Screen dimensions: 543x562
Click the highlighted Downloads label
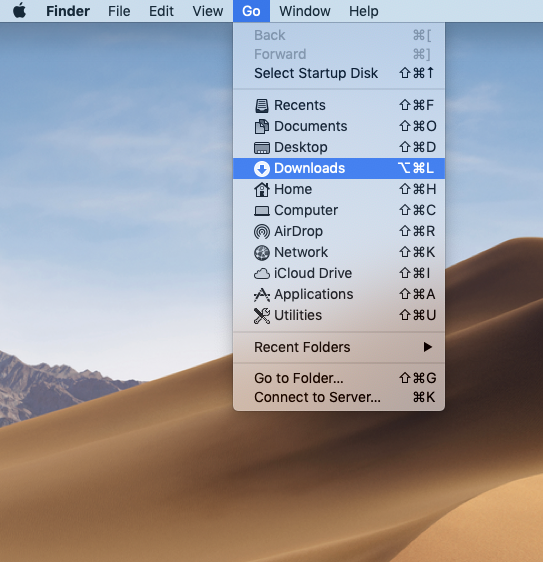(x=309, y=168)
